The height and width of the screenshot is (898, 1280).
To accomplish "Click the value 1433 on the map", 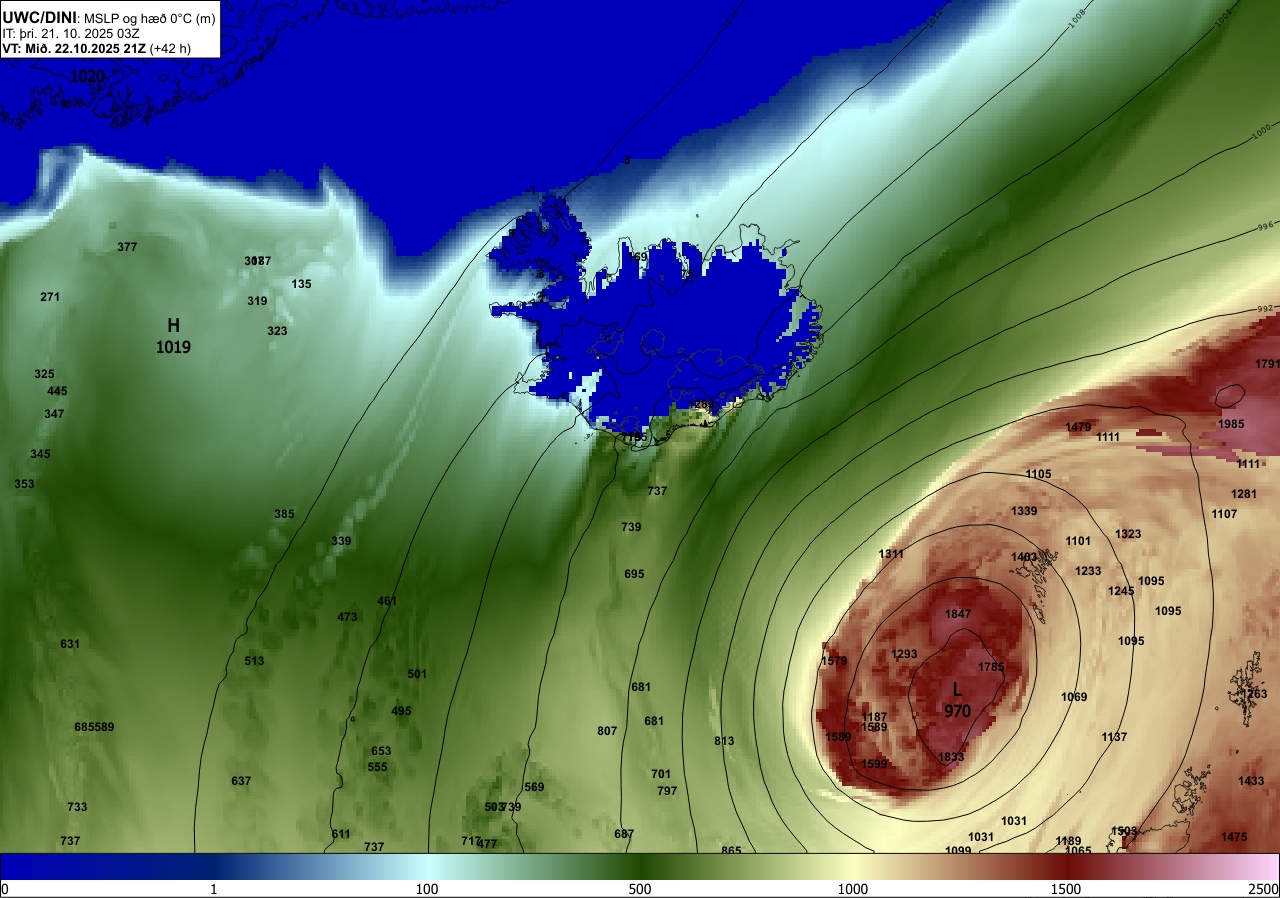I will (x=1251, y=781).
